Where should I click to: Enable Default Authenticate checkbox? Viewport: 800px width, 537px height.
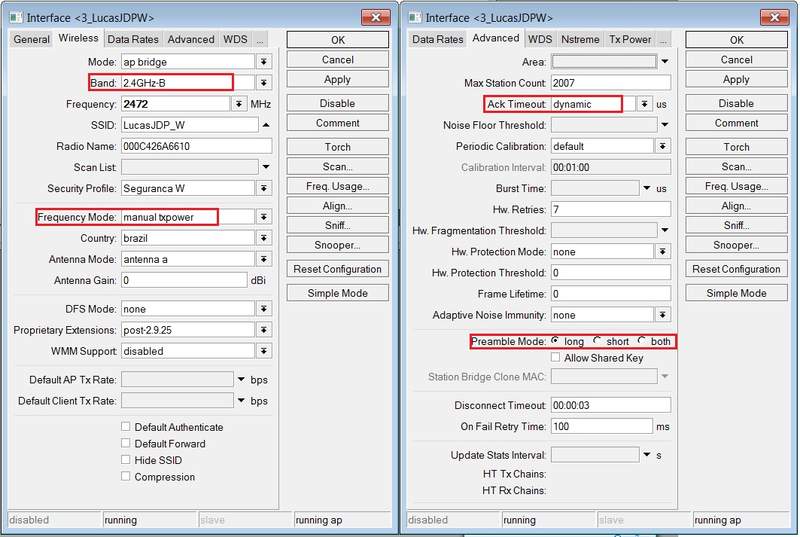click(126, 426)
